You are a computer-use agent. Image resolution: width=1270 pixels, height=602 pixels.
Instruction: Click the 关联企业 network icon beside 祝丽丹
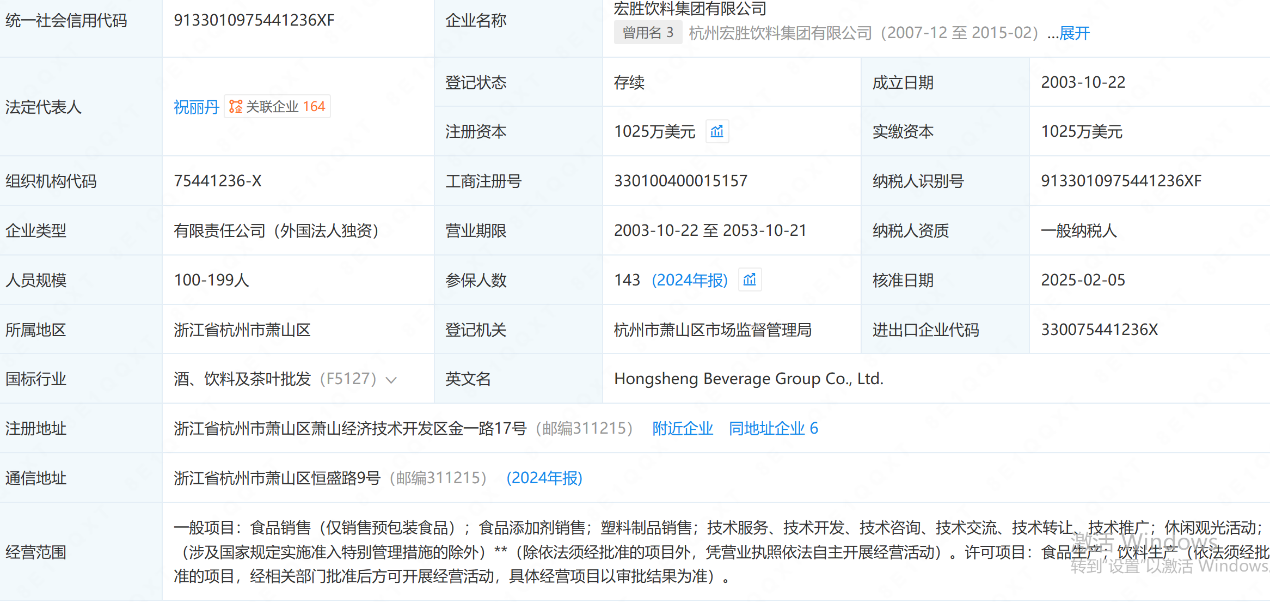coord(236,107)
